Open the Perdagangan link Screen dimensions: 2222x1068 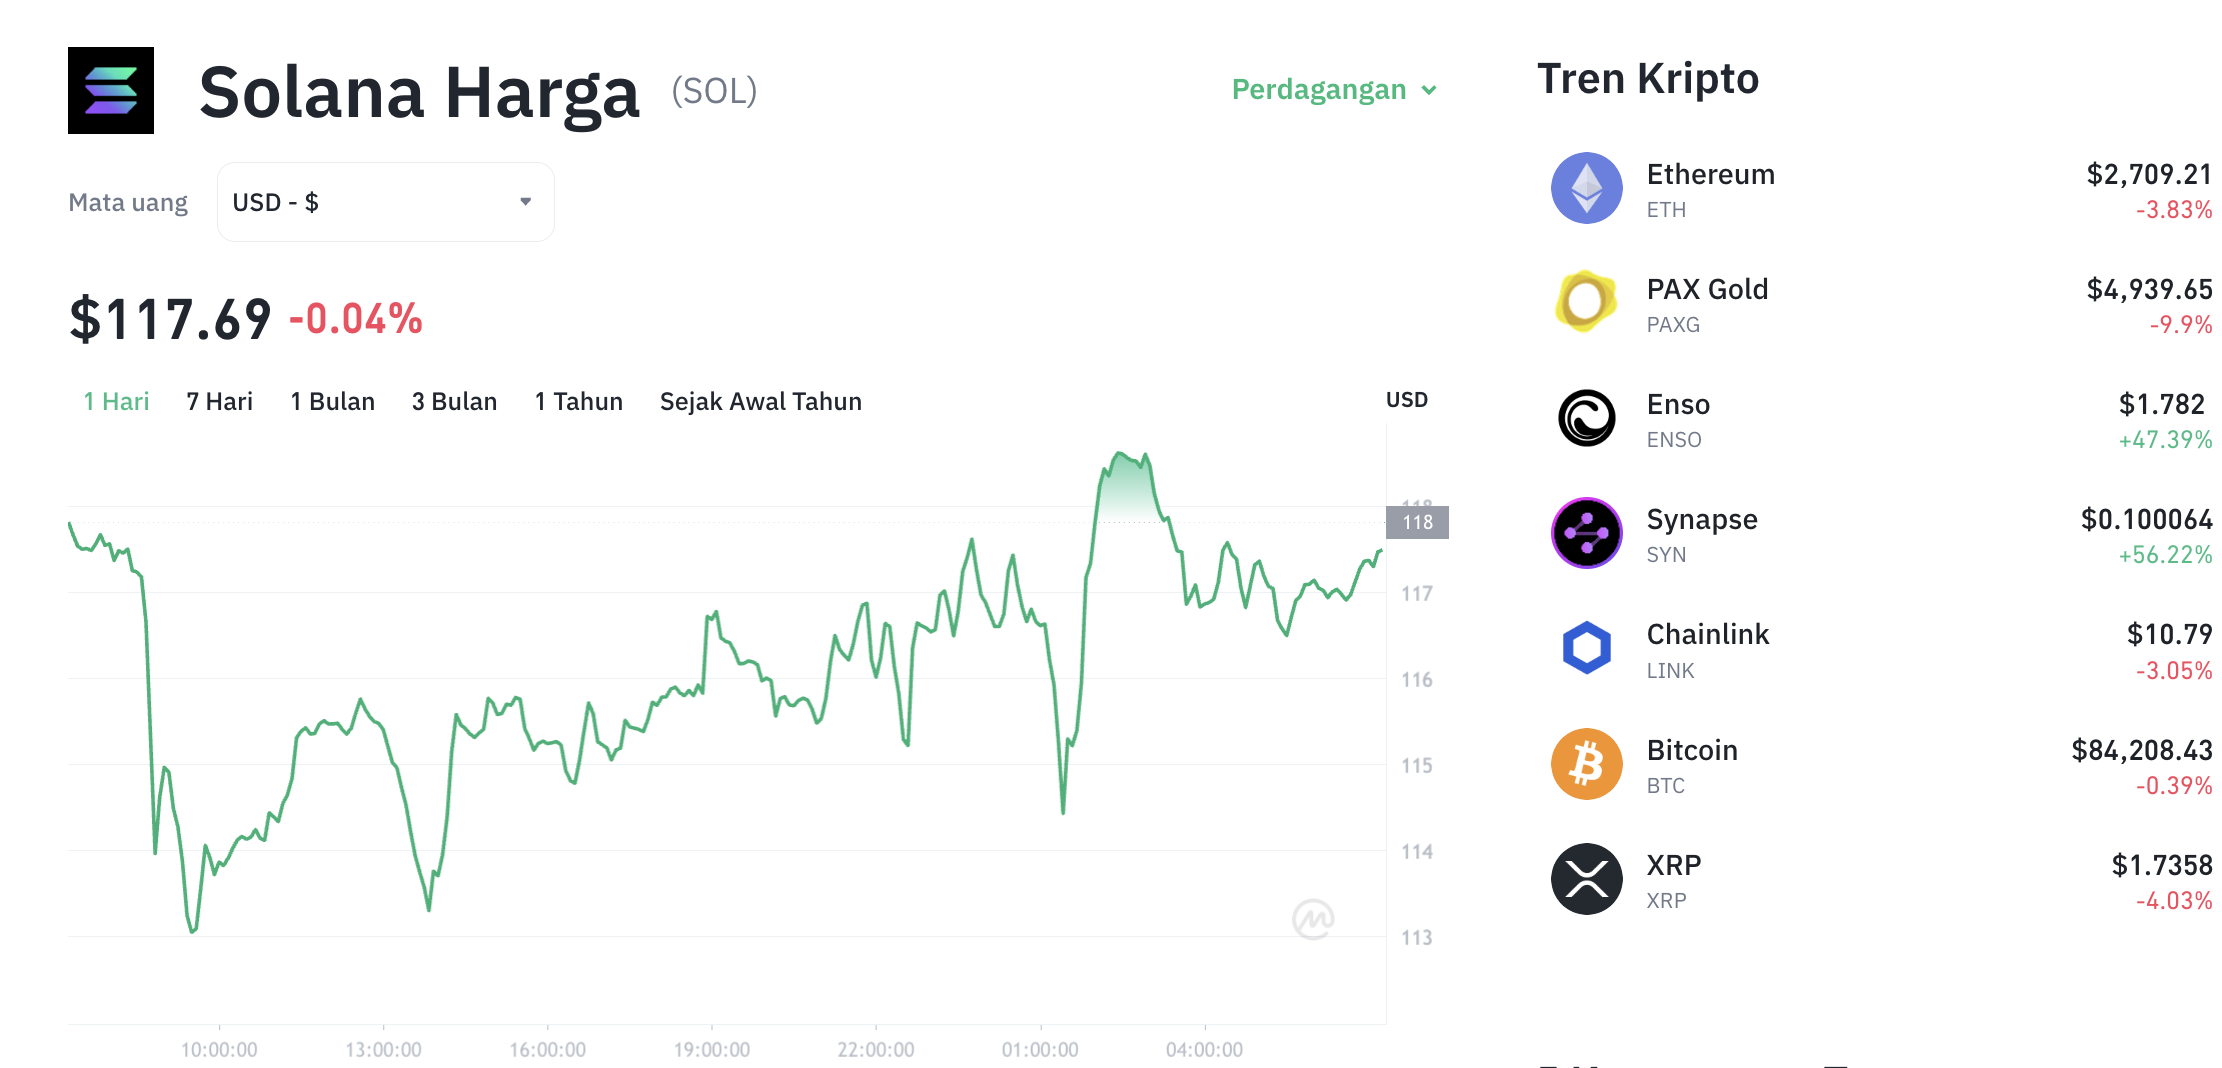coord(1318,89)
